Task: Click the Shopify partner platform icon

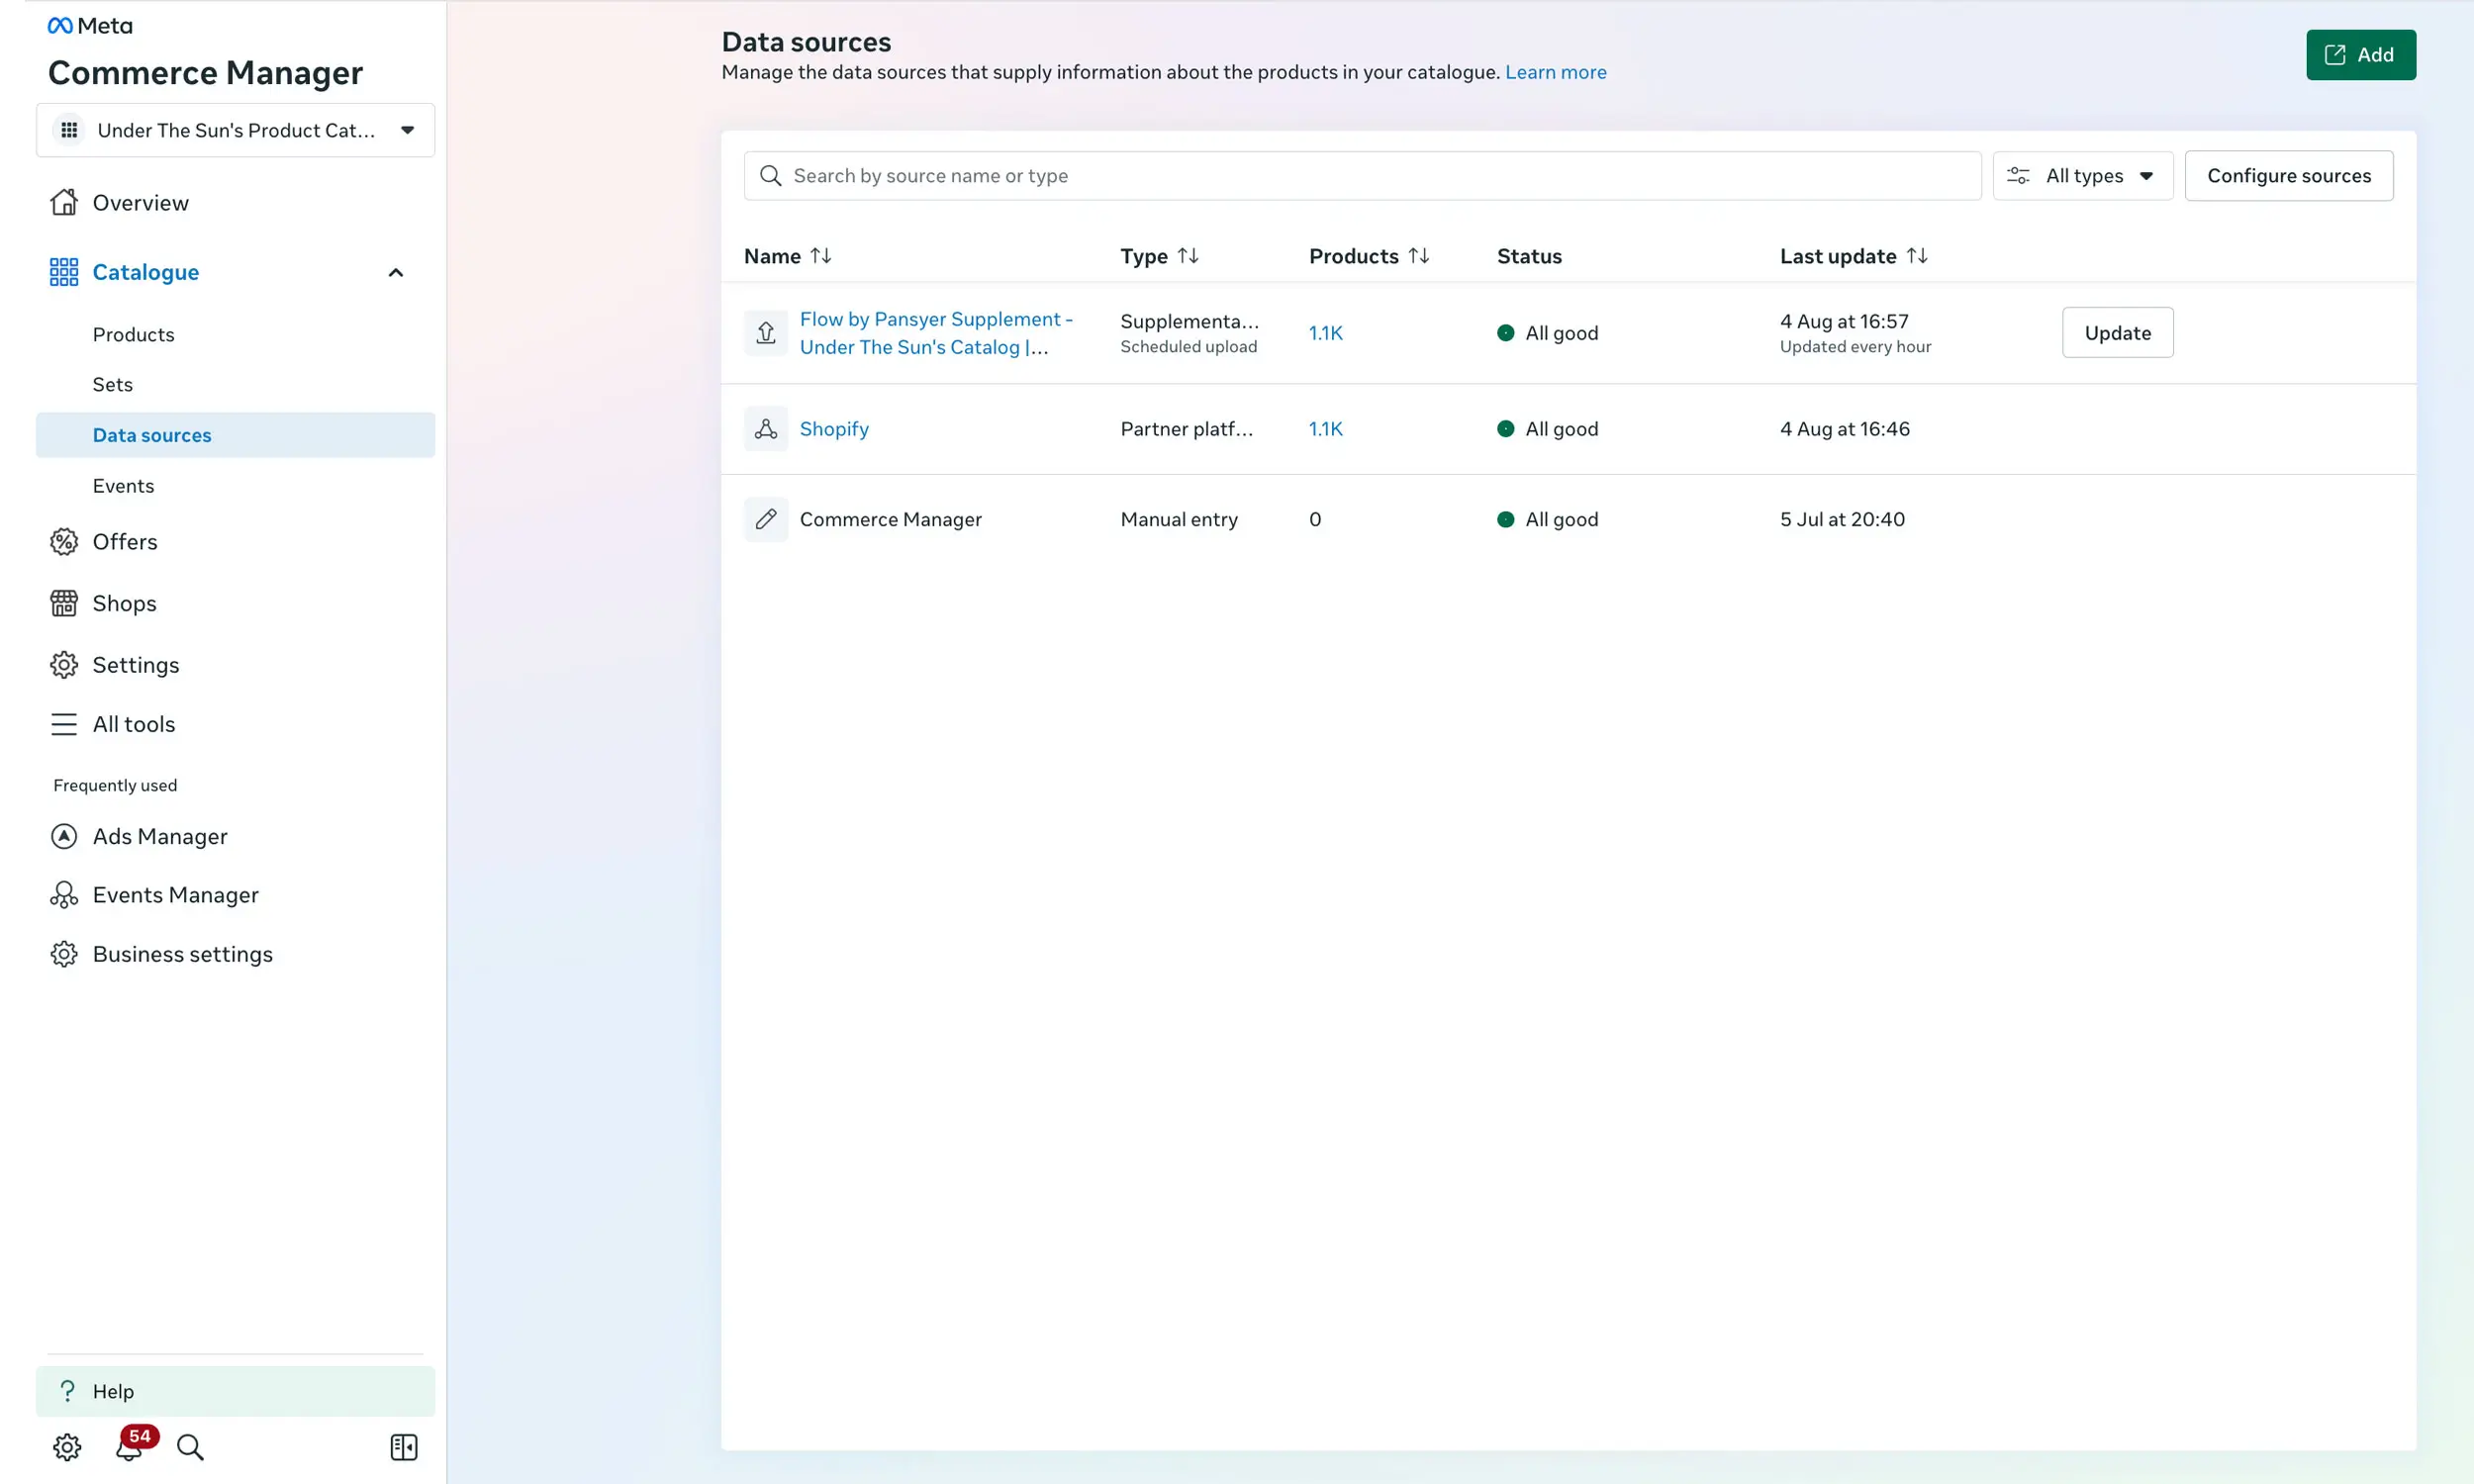Action: click(766, 429)
